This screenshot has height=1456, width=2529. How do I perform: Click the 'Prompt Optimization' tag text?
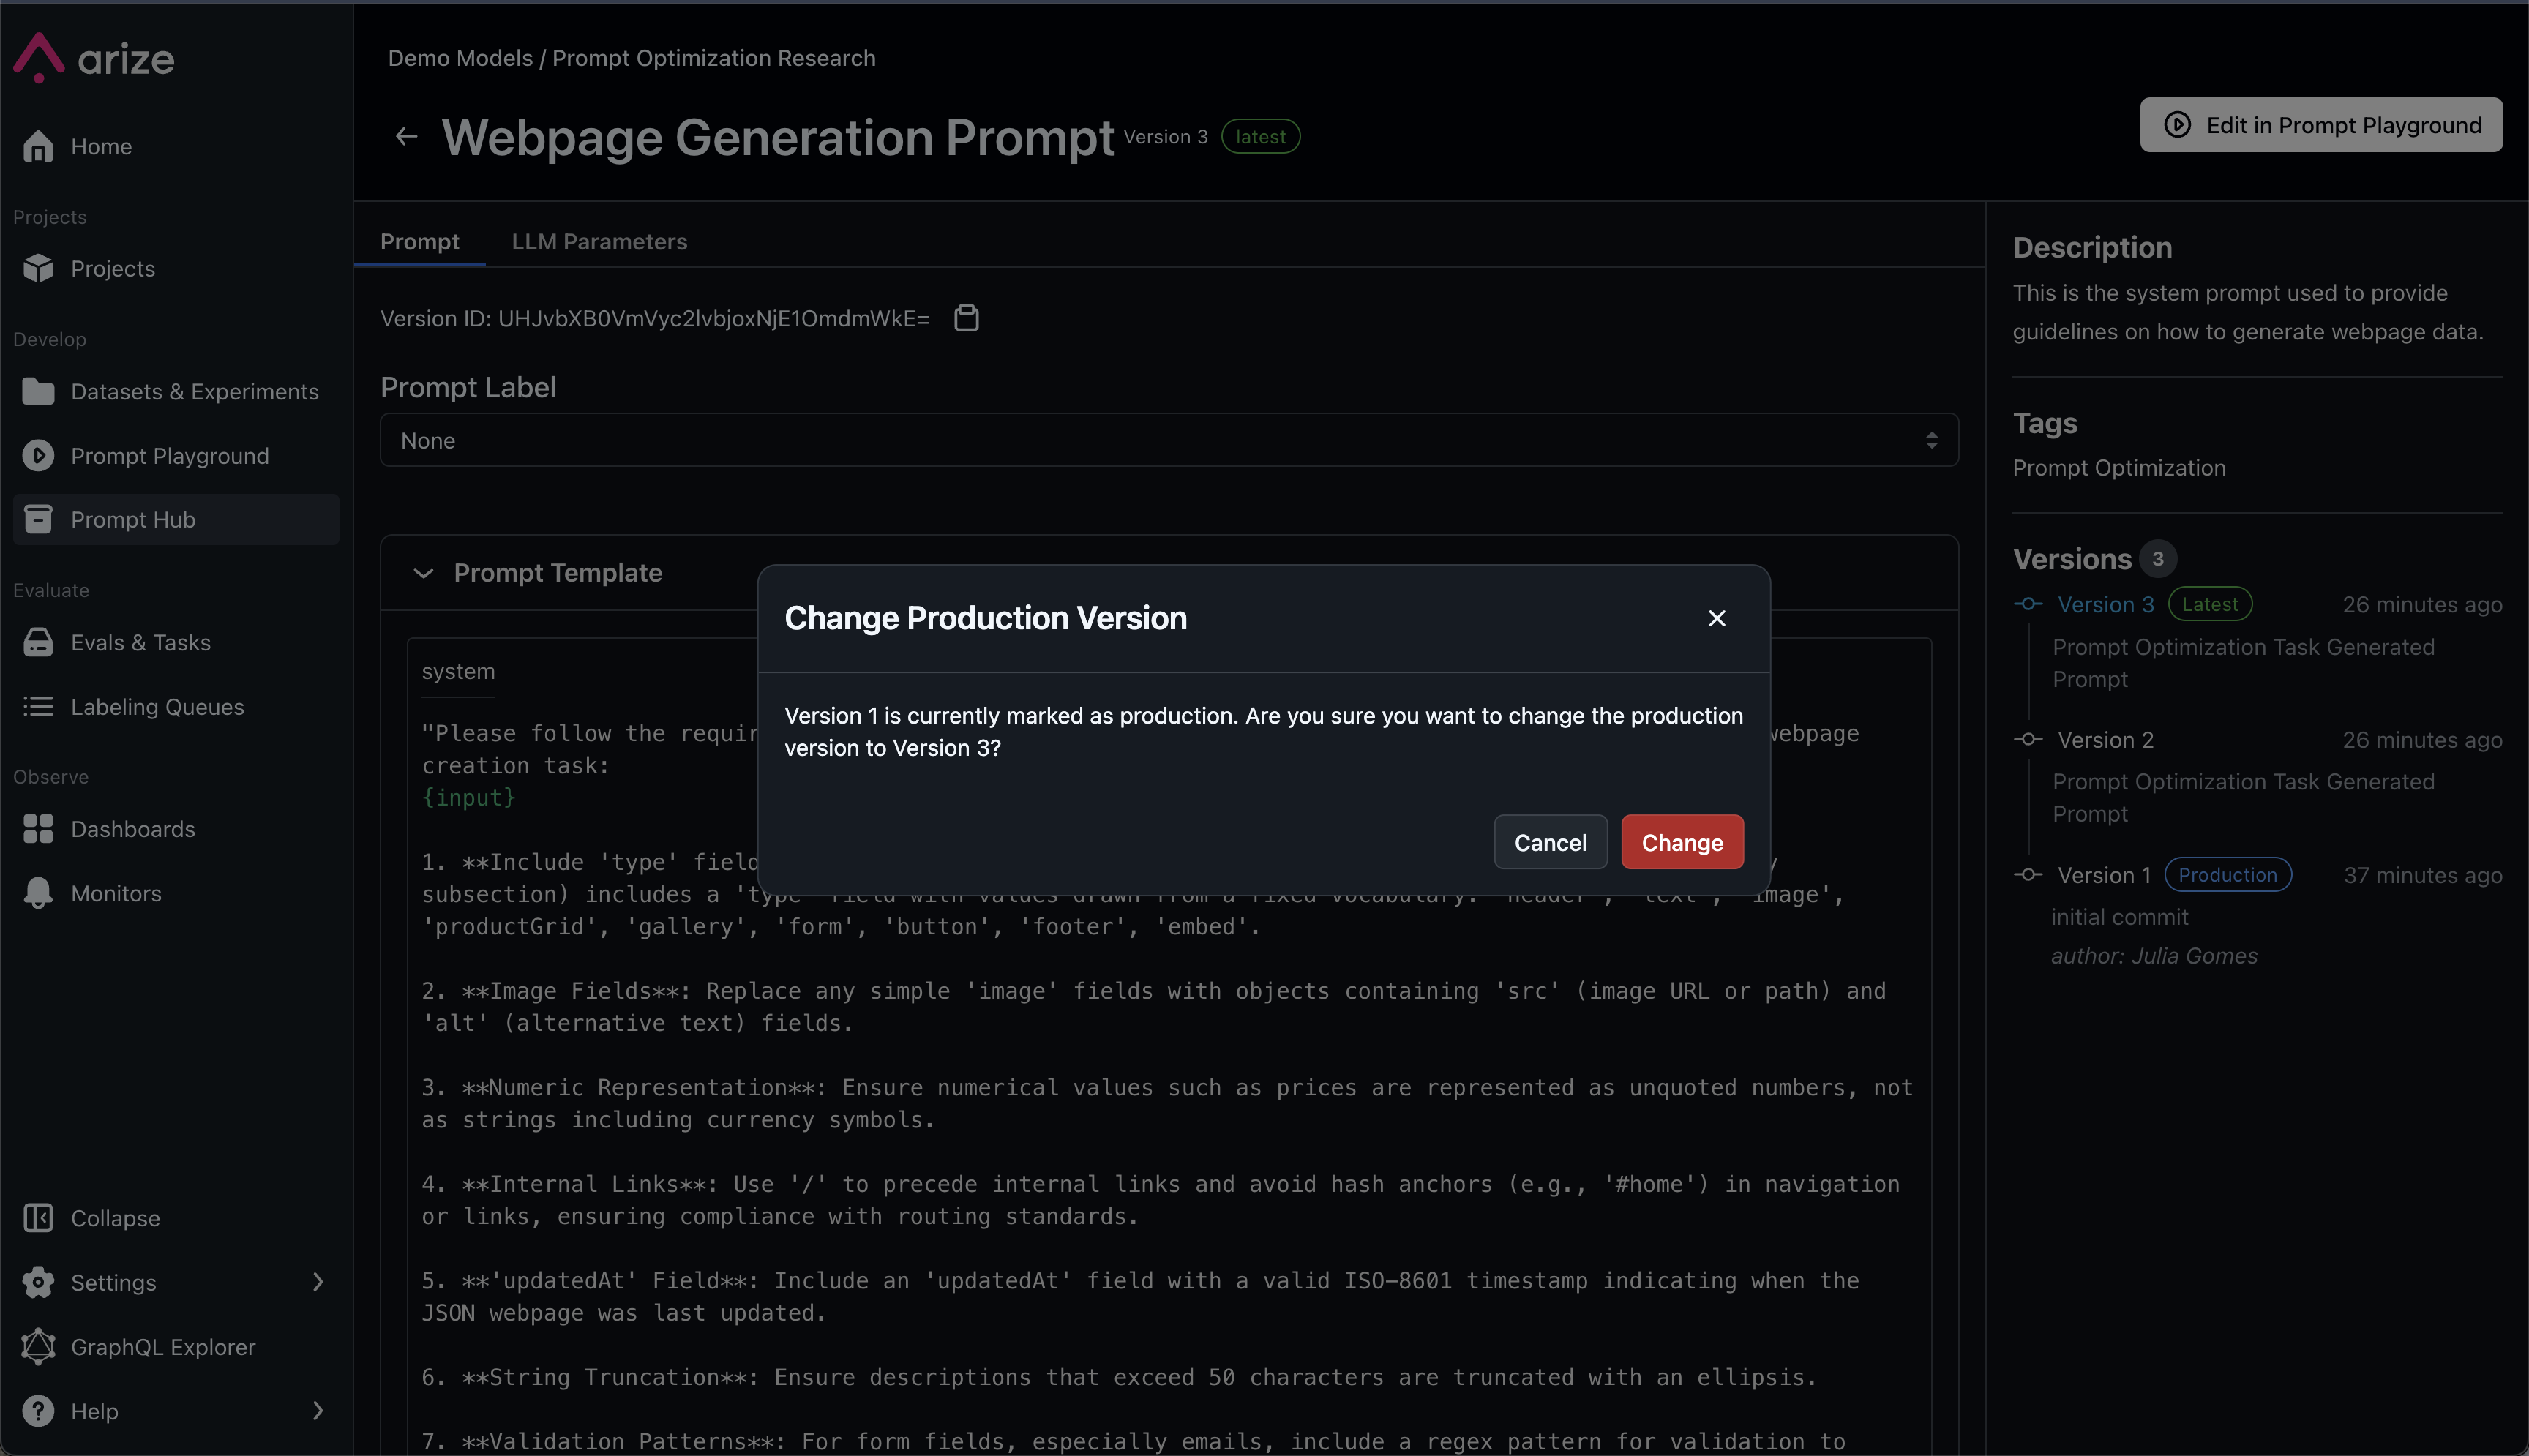coord(2119,467)
